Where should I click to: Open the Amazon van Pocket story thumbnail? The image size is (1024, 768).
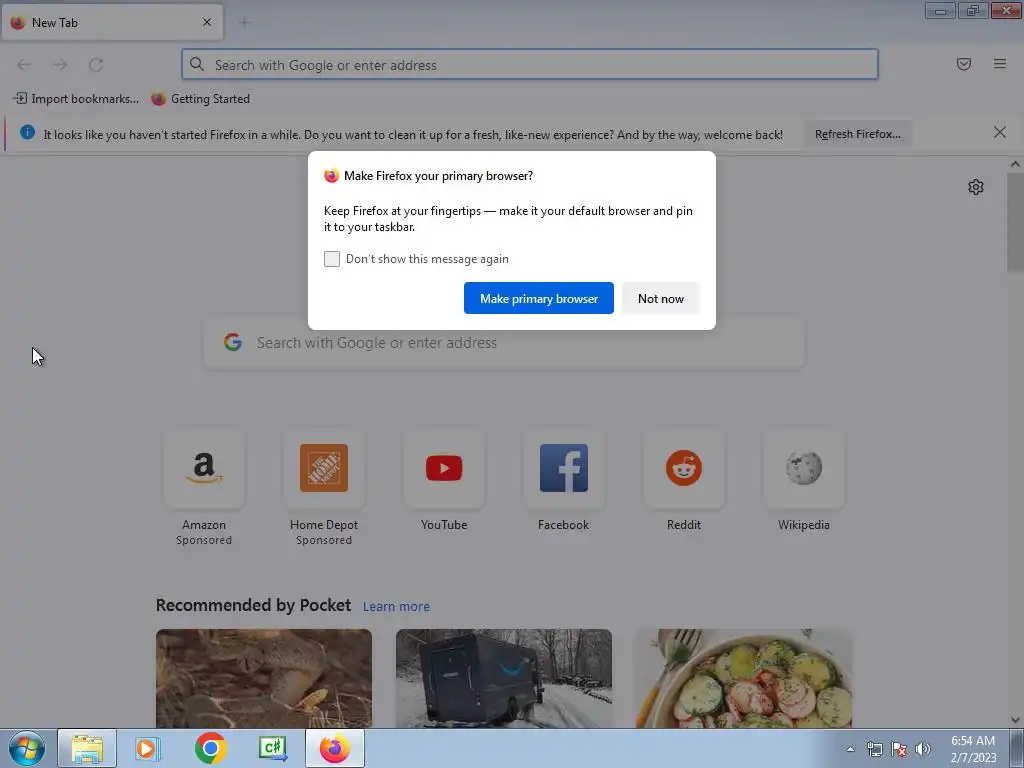point(504,679)
